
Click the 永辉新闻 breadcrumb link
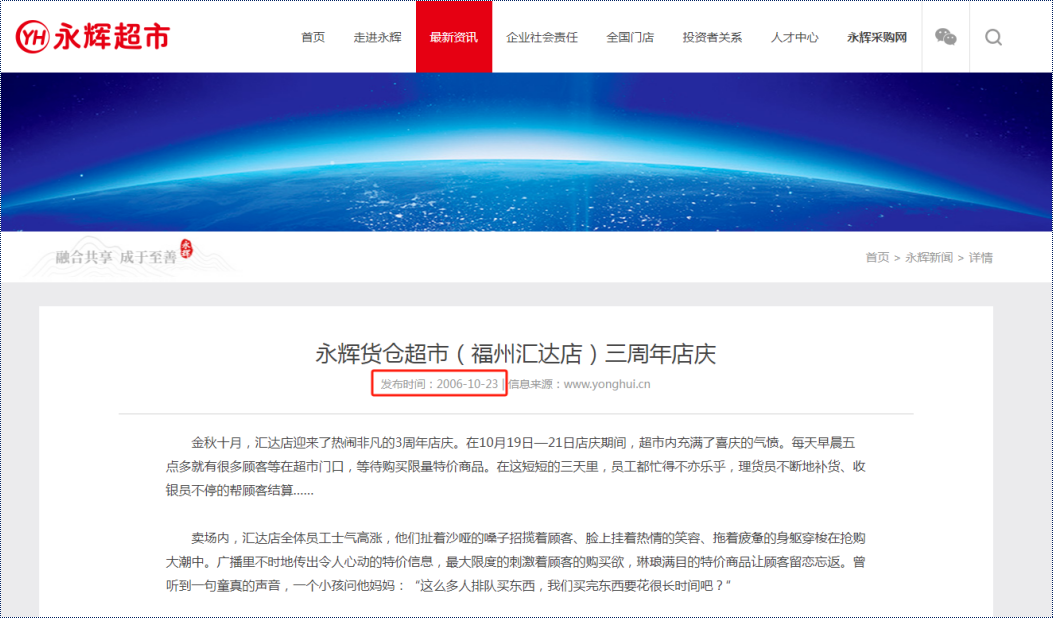click(x=929, y=257)
